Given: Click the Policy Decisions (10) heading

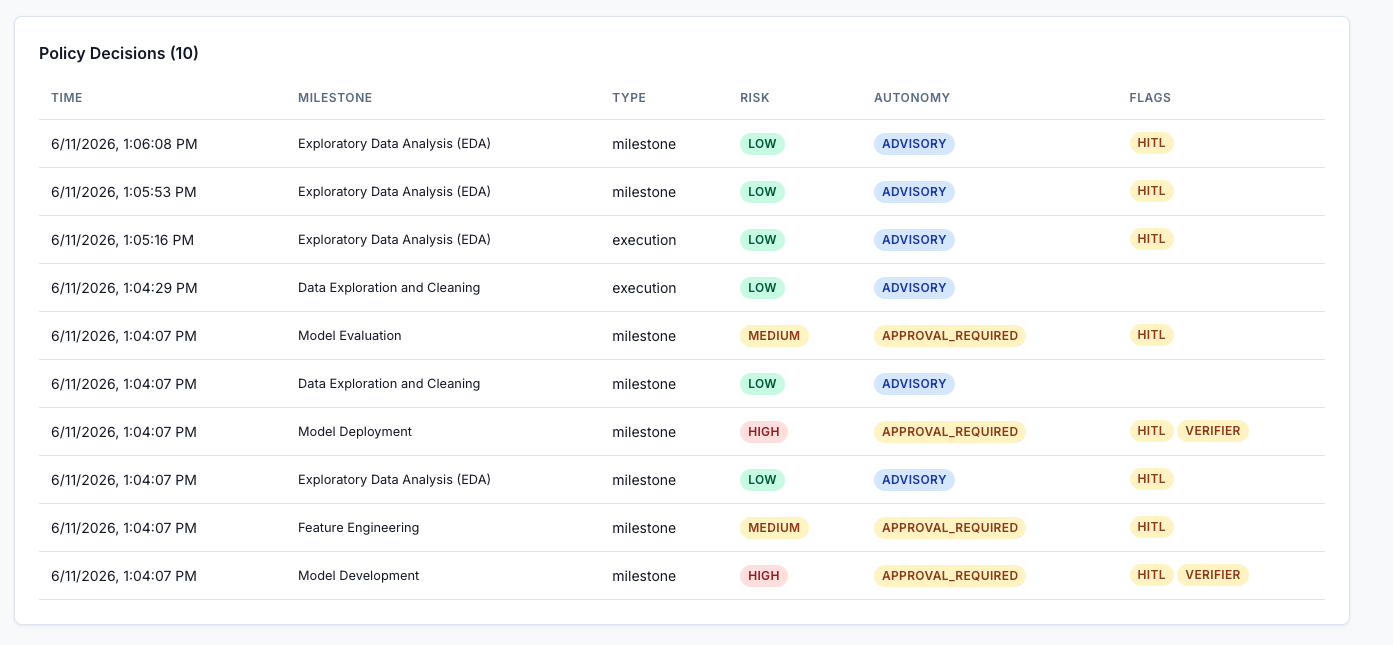Looking at the screenshot, I should [x=119, y=53].
